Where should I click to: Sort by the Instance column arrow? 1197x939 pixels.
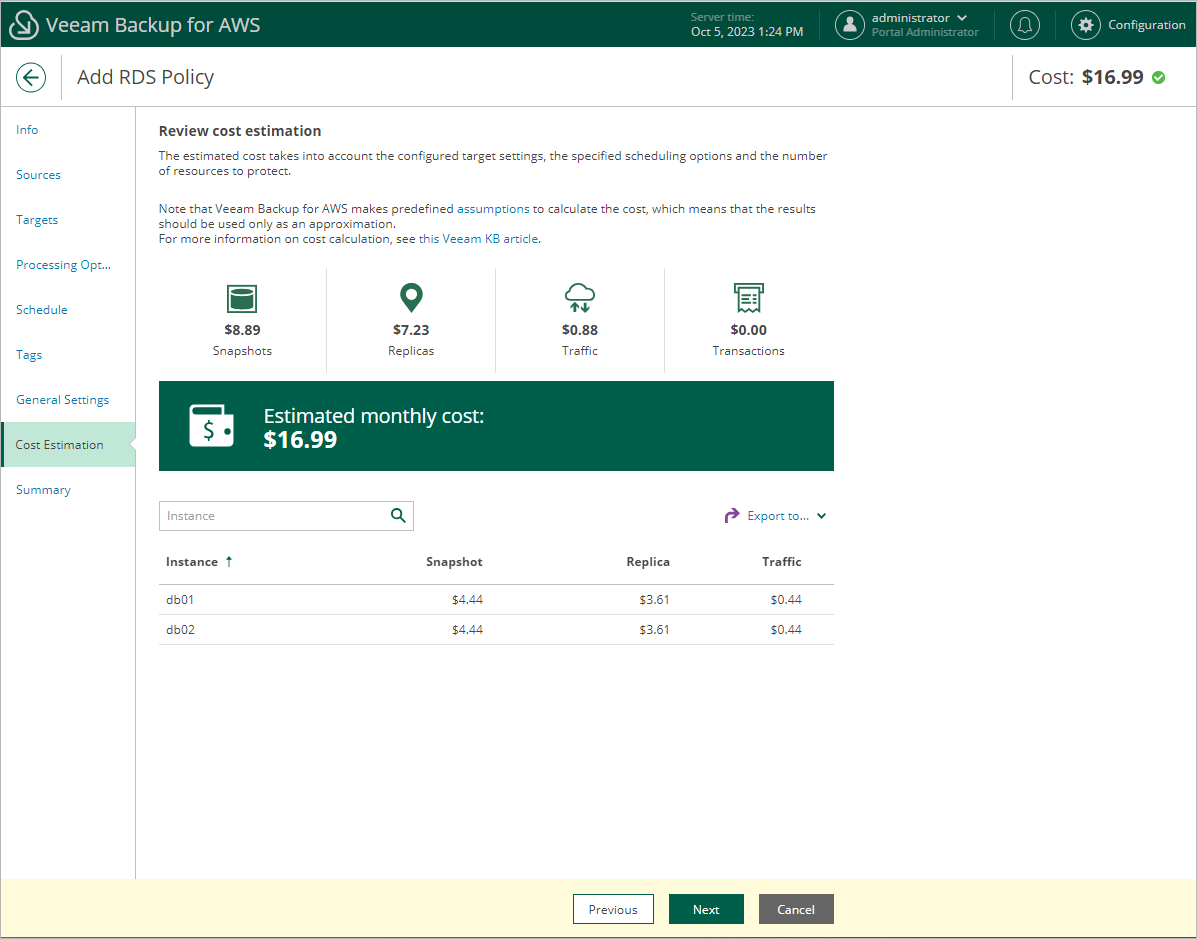point(229,561)
